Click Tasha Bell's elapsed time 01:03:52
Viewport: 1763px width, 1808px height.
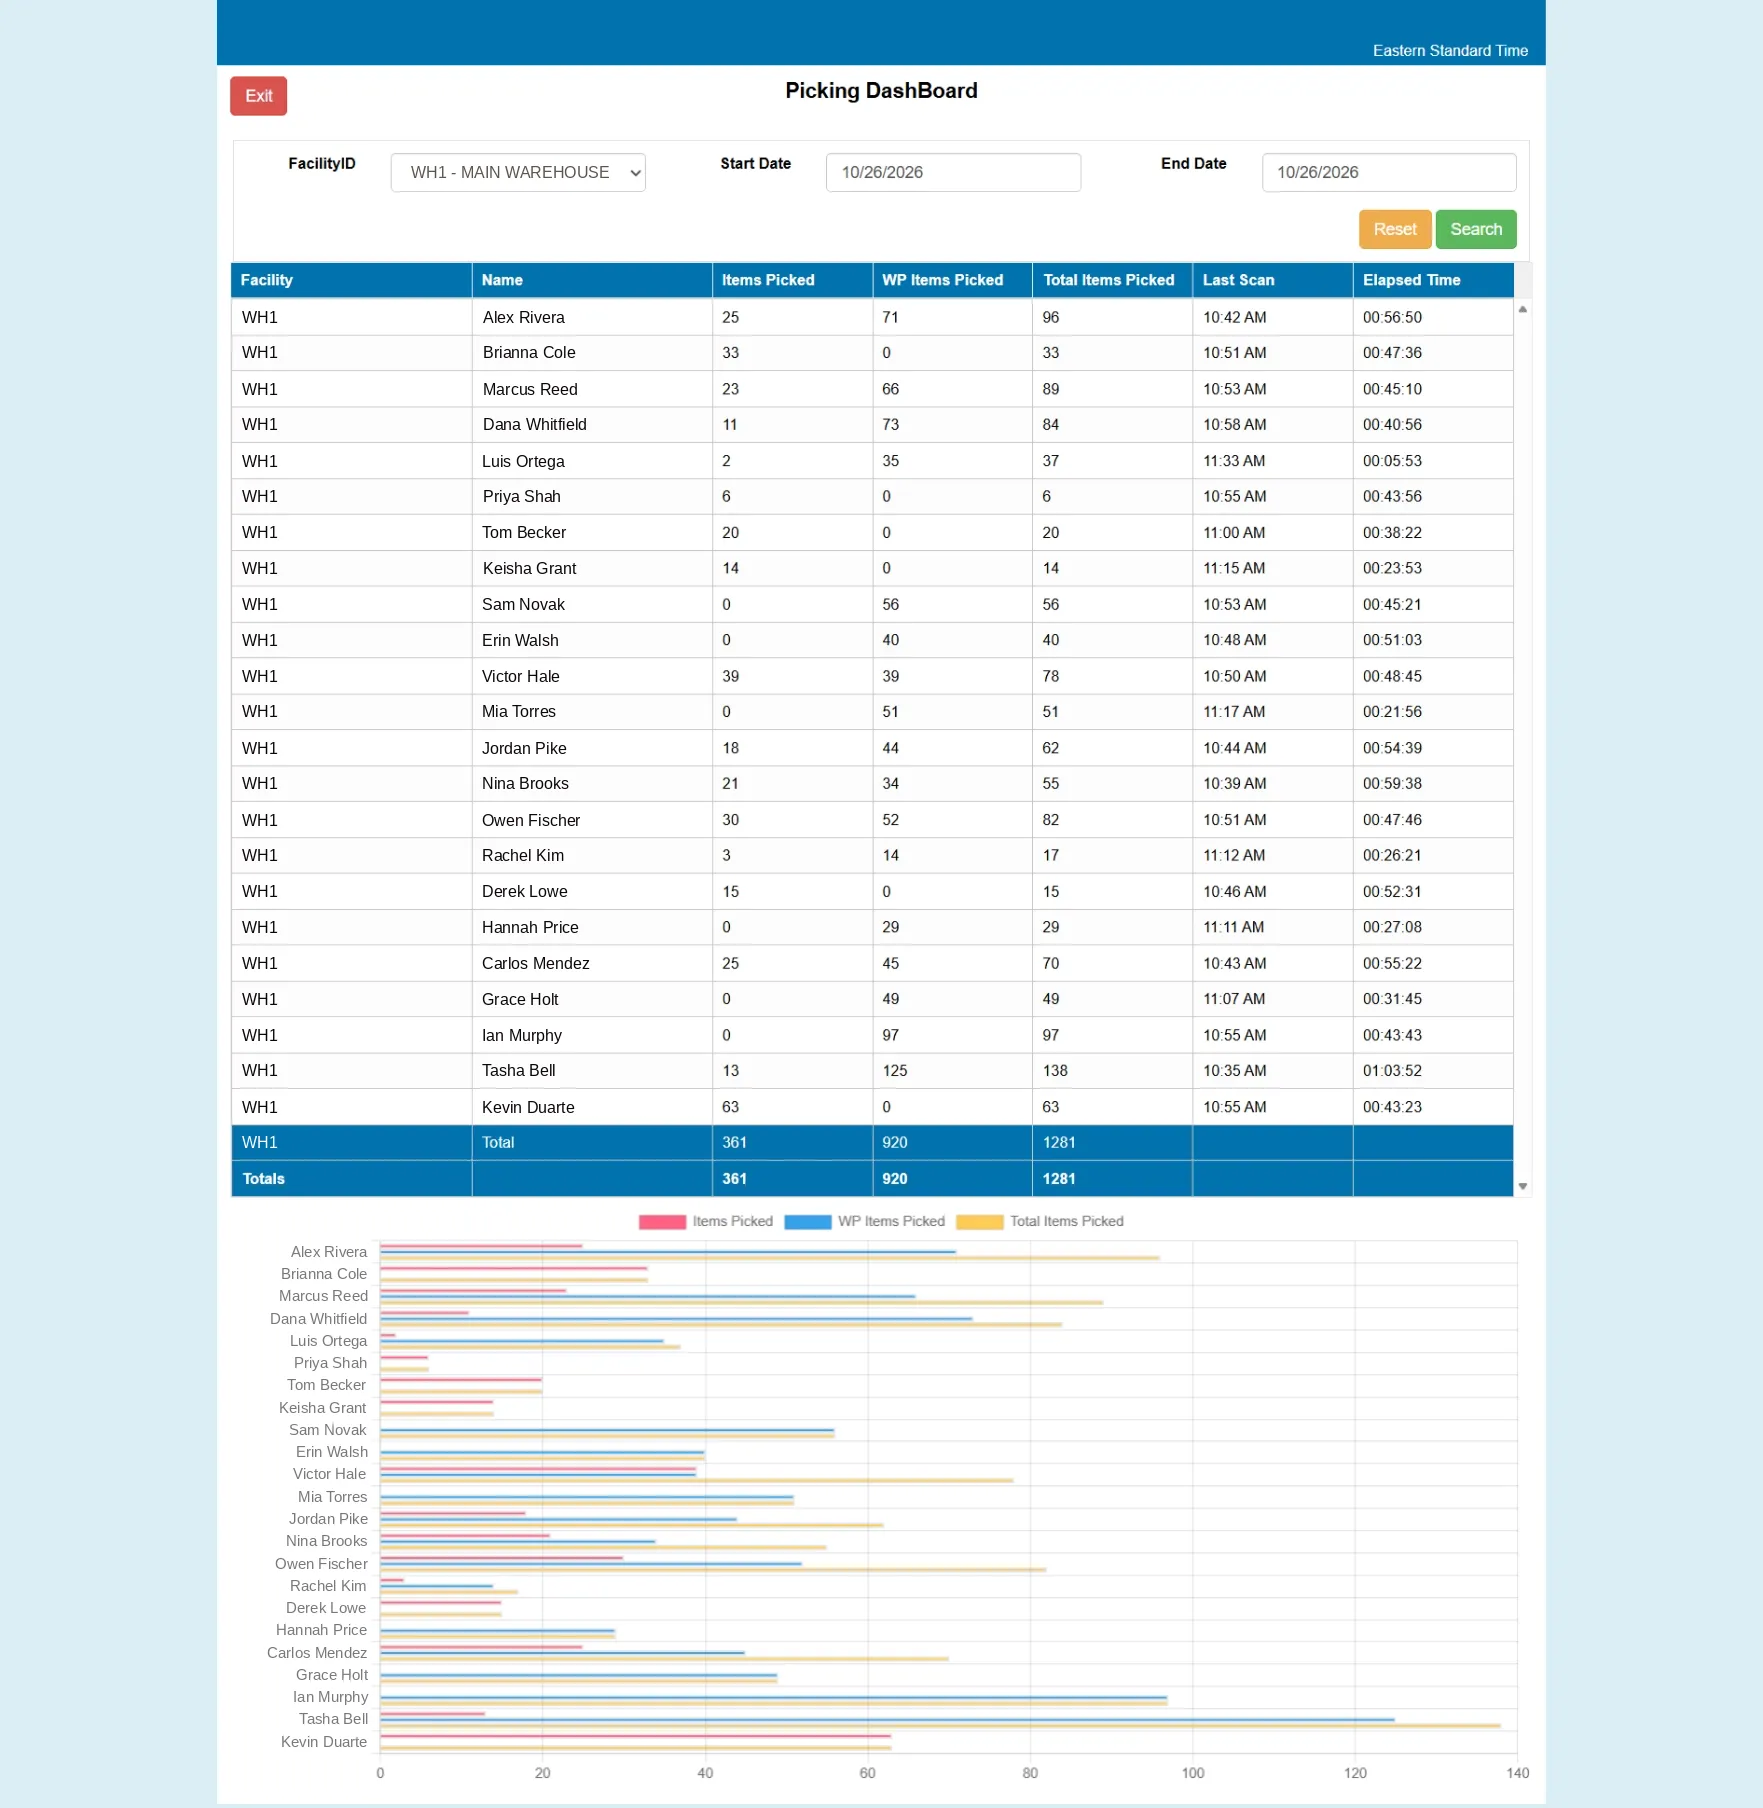(x=1392, y=1070)
